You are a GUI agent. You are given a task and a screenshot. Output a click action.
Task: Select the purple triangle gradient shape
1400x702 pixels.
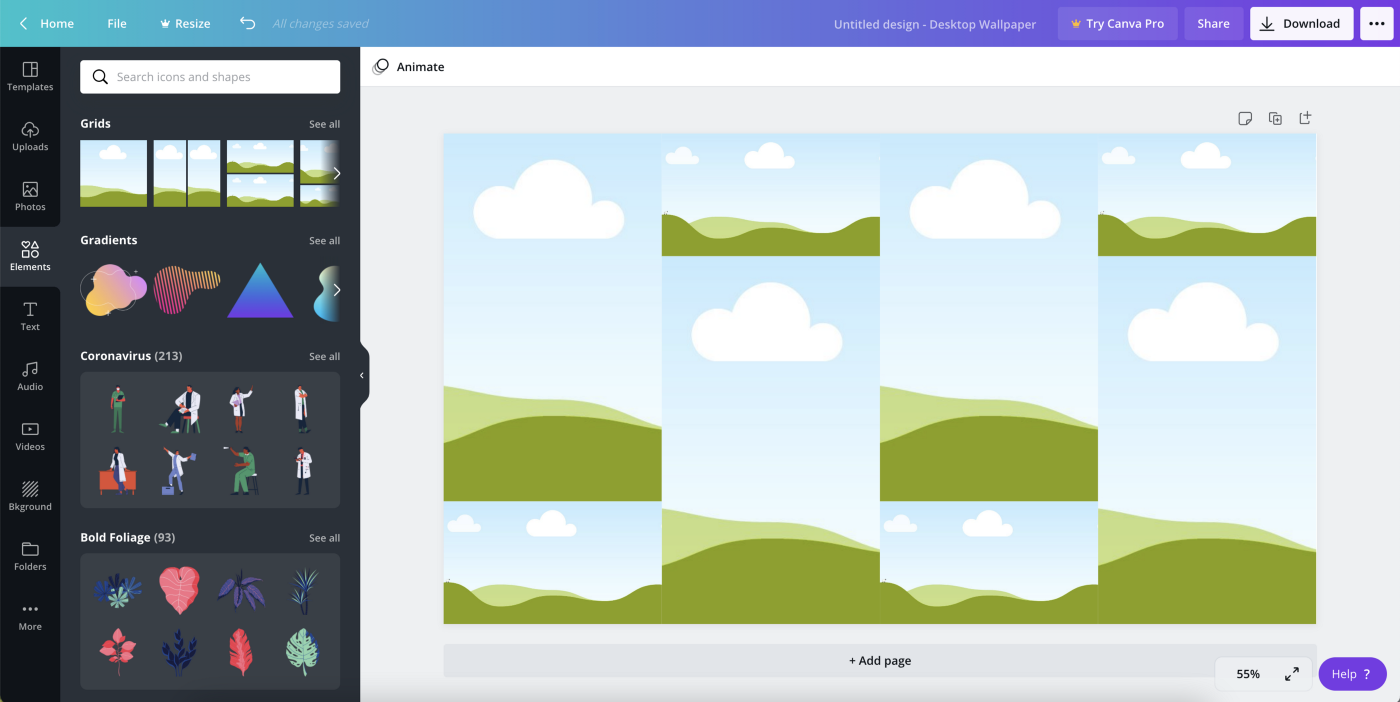tap(260, 291)
